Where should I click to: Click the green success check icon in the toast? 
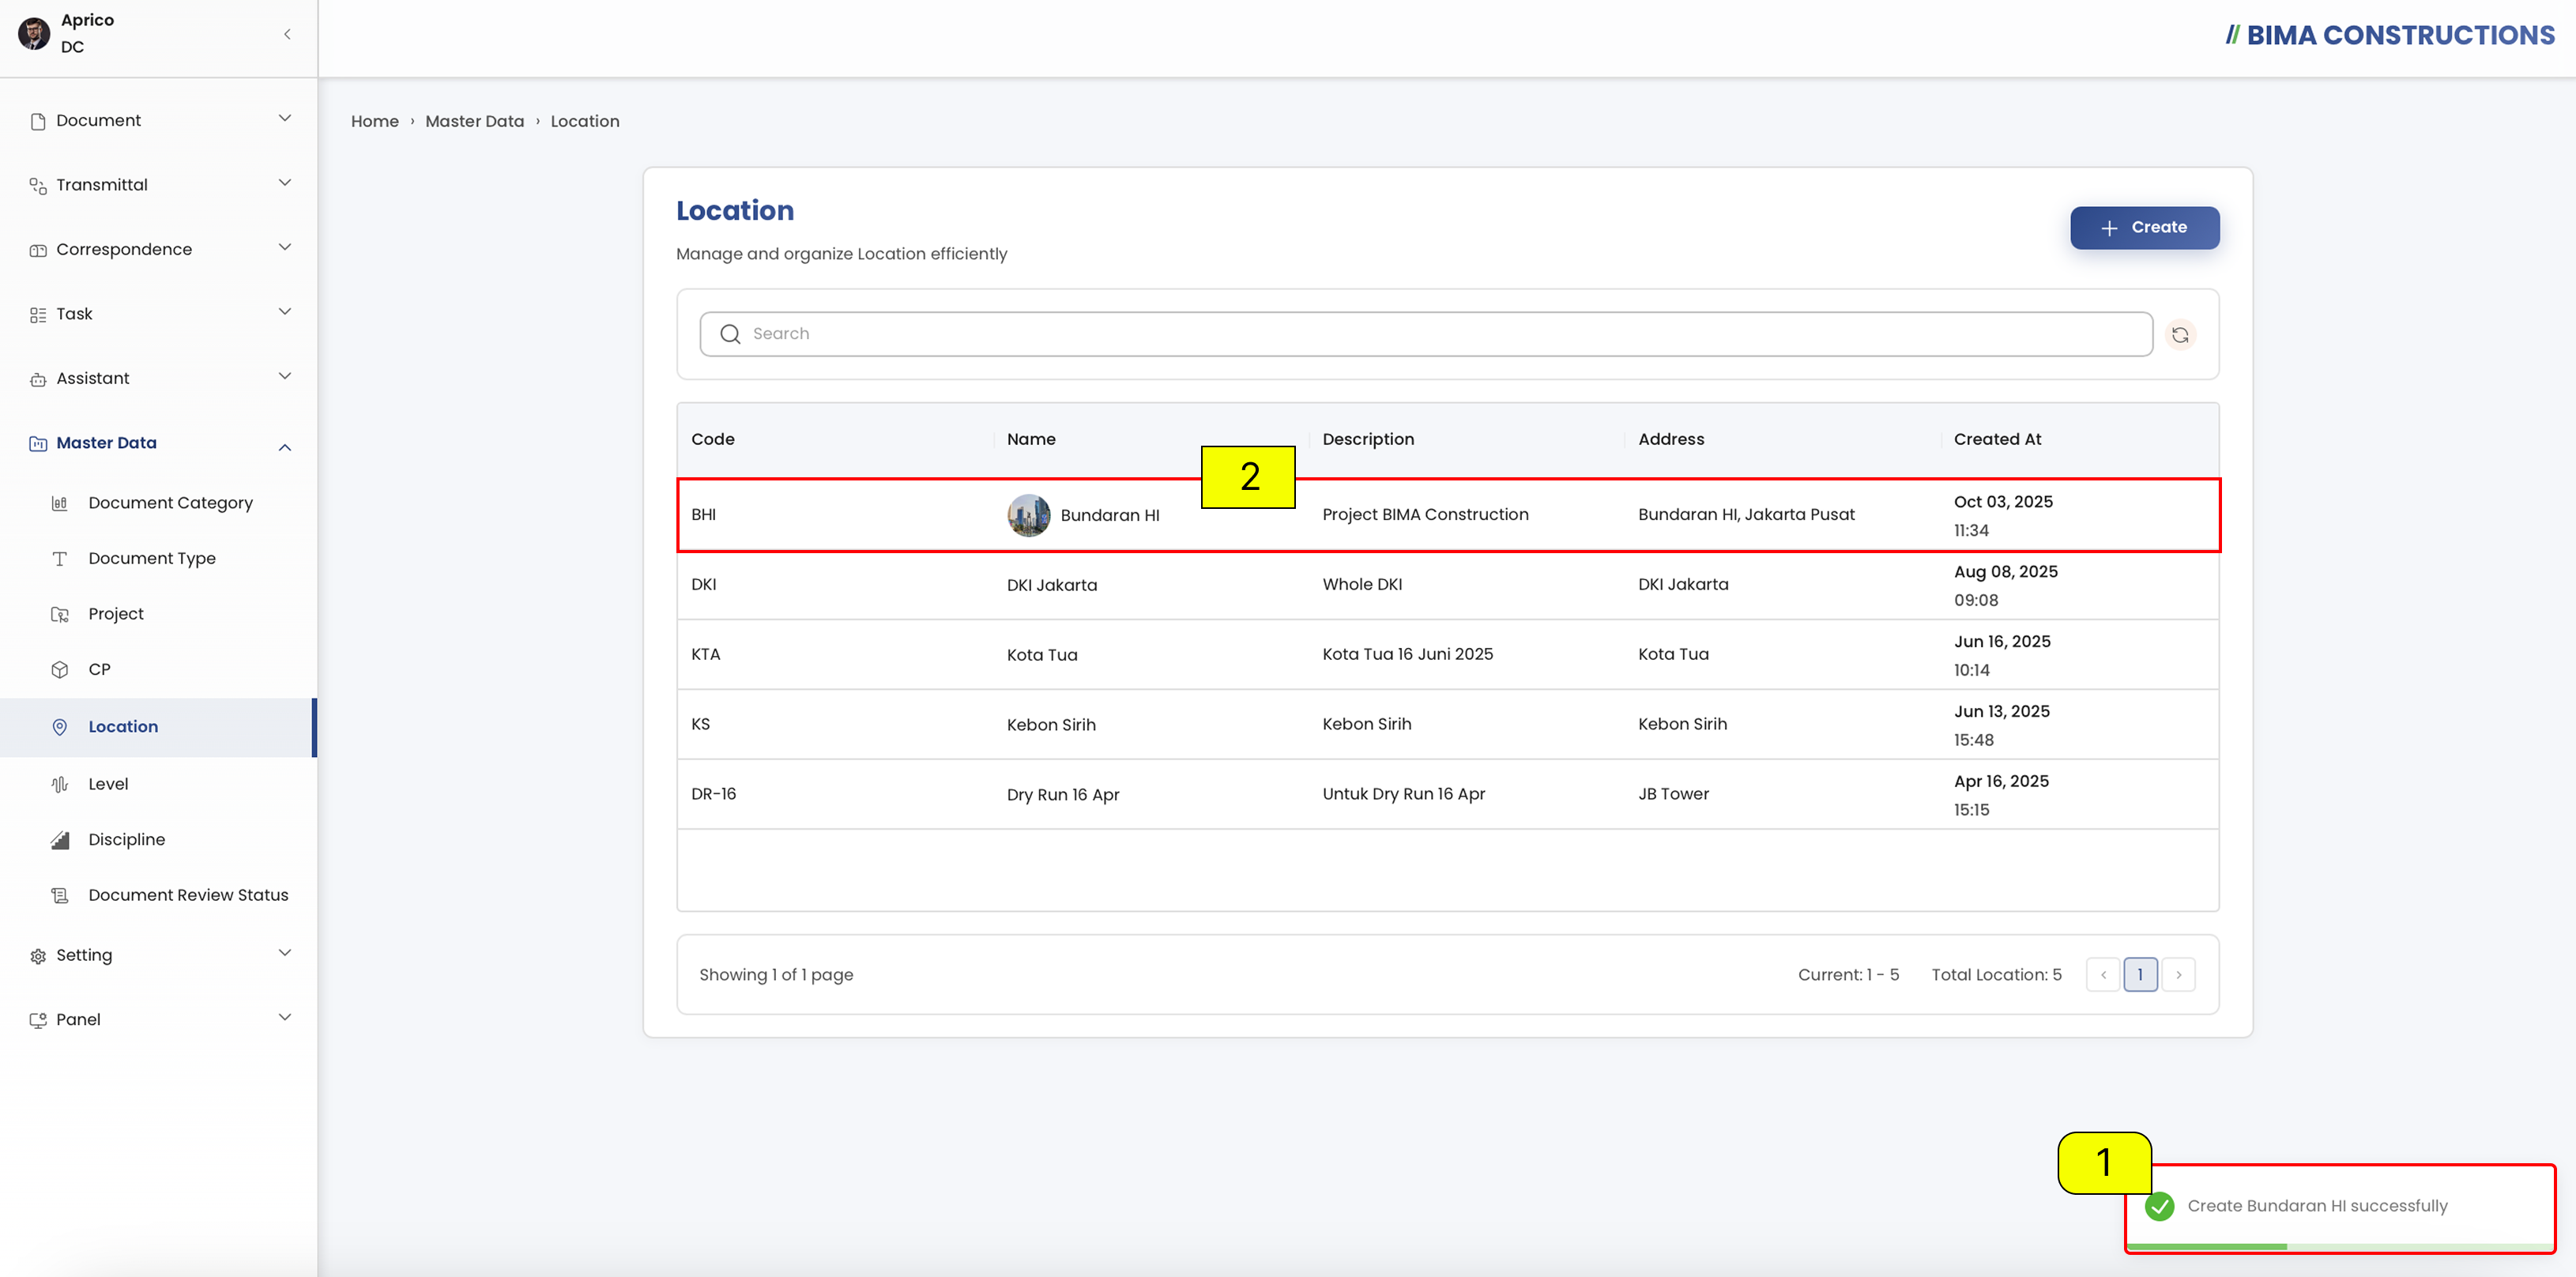coord(2160,1206)
